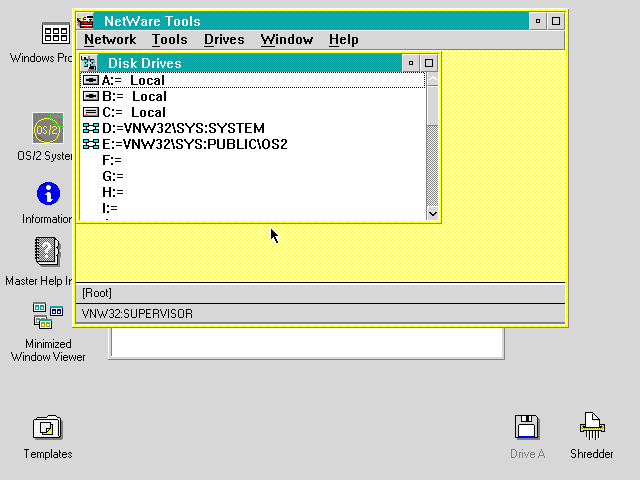Click the Disk Drives title bar
This screenshot has height=480, width=640.
pos(249,63)
